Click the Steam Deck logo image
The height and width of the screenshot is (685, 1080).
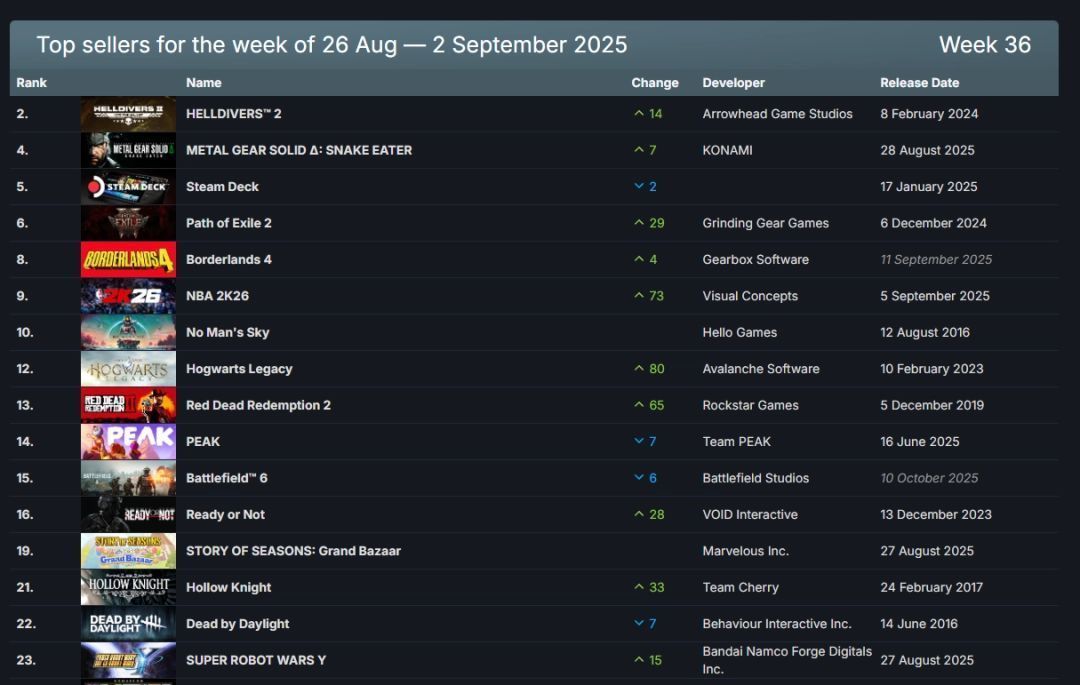(128, 187)
